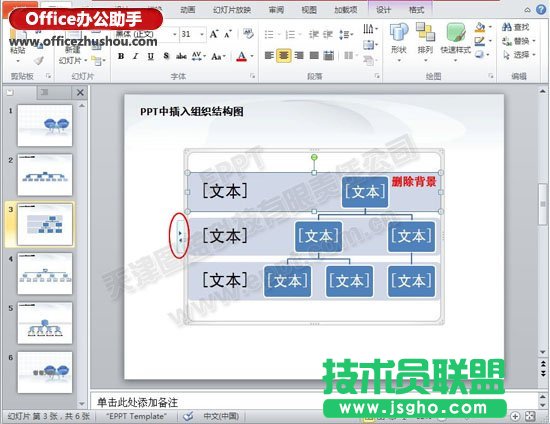Toggle Strikethrough formatting

coord(181,56)
